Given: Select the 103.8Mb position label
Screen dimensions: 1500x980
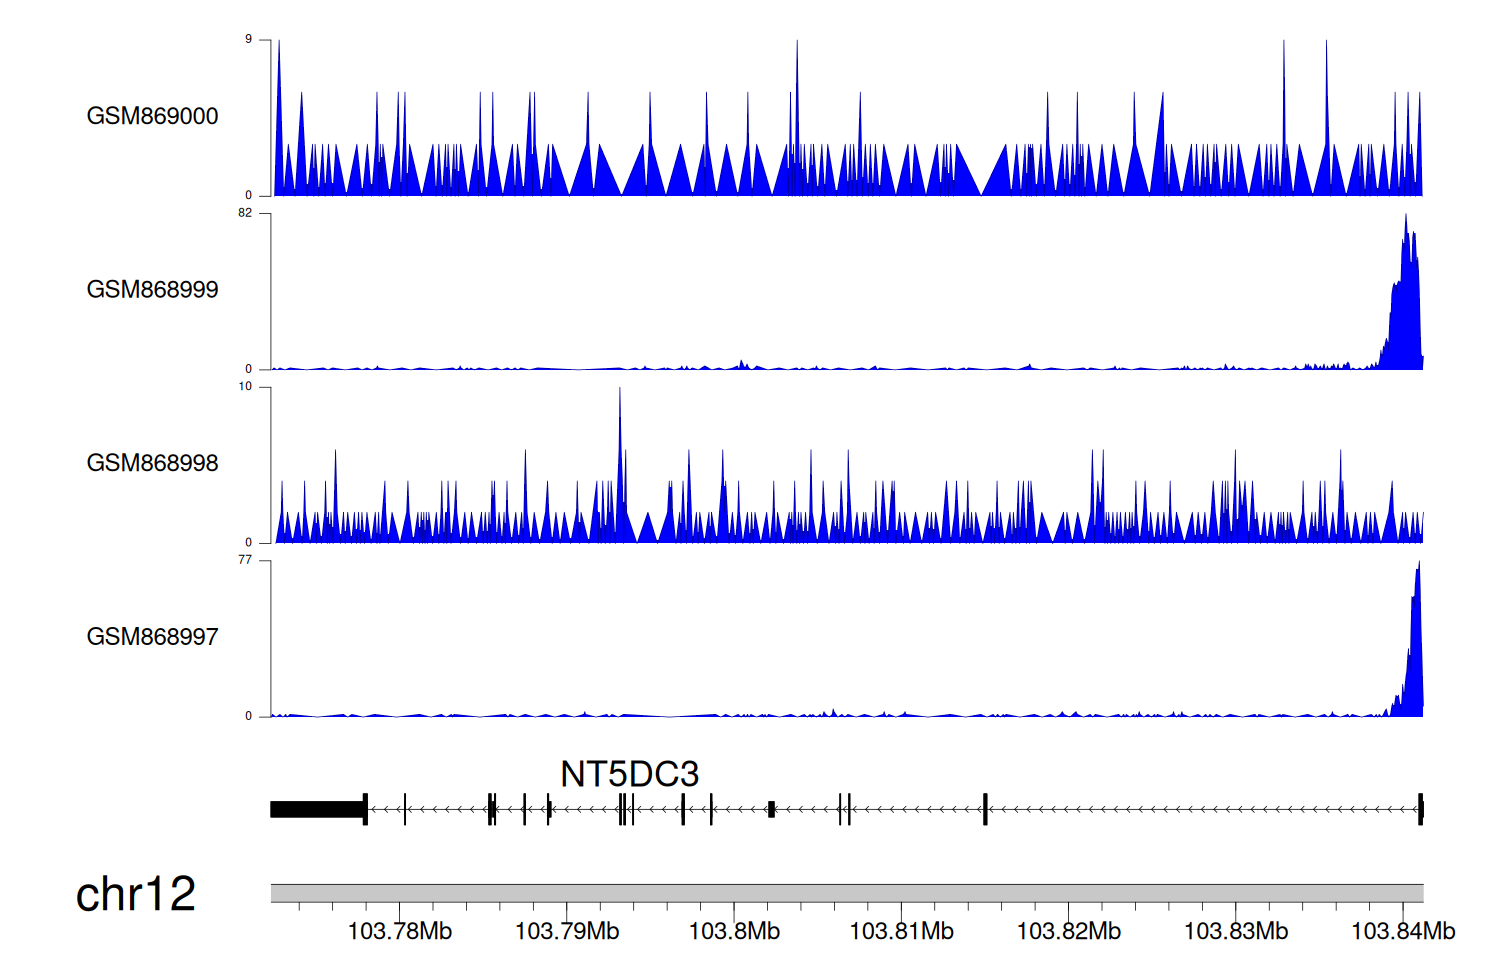Looking at the screenshot, I should (x=734, y=932).
